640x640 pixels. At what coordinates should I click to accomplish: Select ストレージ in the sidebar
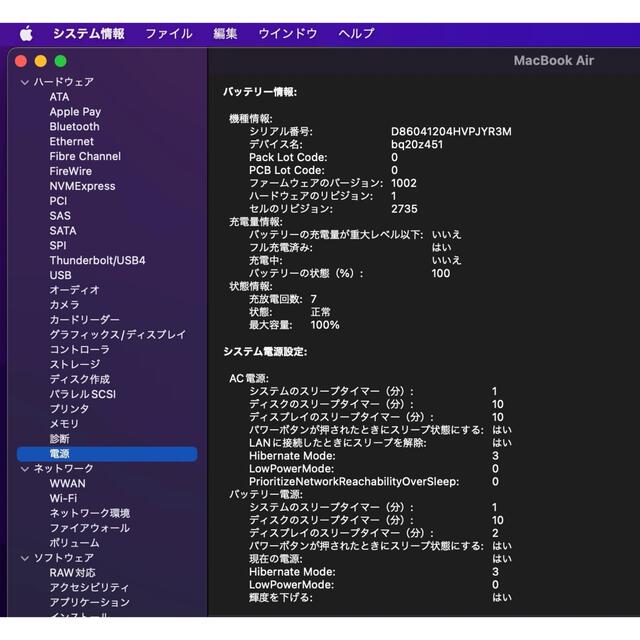pyautogui.click(x=75, y=364)
